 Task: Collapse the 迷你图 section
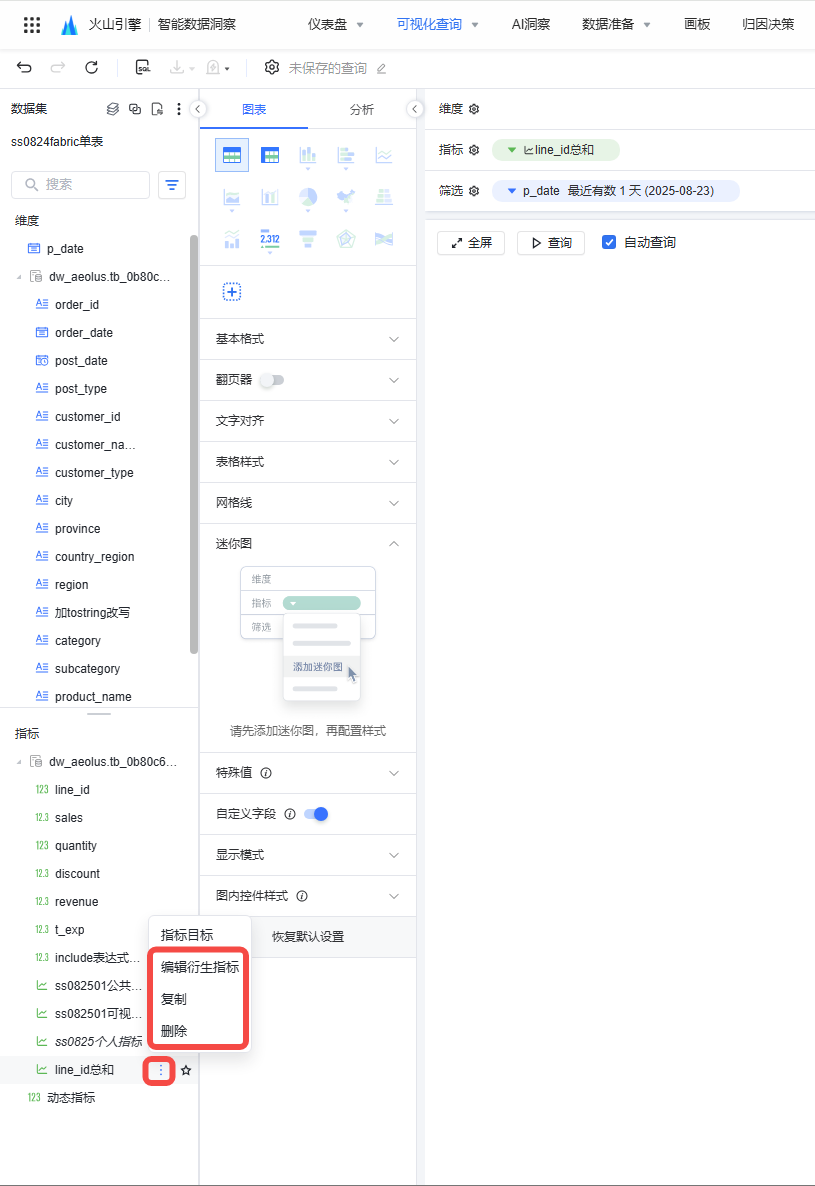click(308, 543)
